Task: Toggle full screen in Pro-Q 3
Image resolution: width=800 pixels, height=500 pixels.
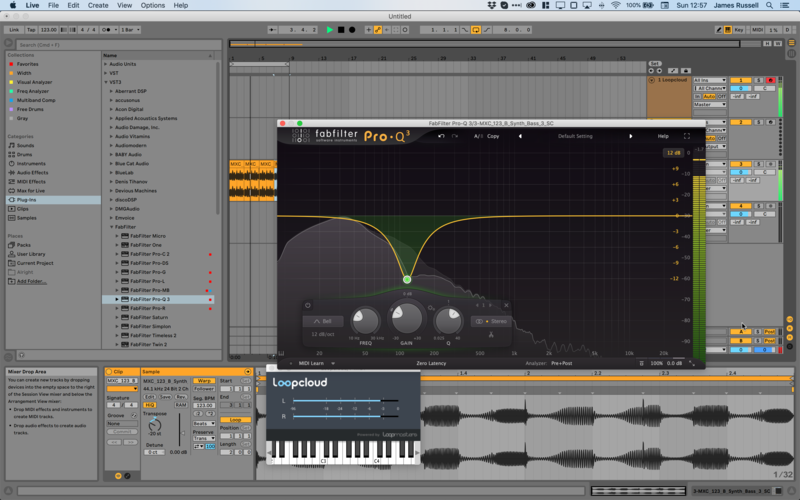Action: coord(687,136)
